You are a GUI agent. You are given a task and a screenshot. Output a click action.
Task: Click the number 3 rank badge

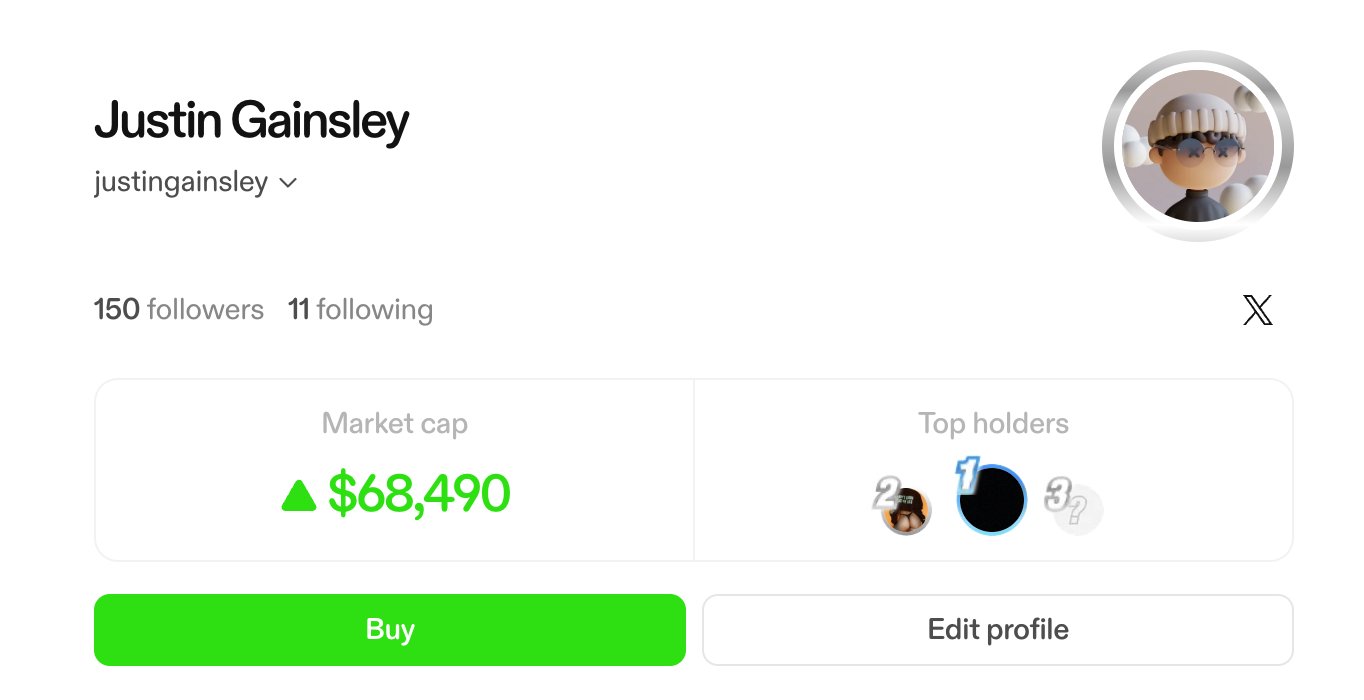point(1058,493)
